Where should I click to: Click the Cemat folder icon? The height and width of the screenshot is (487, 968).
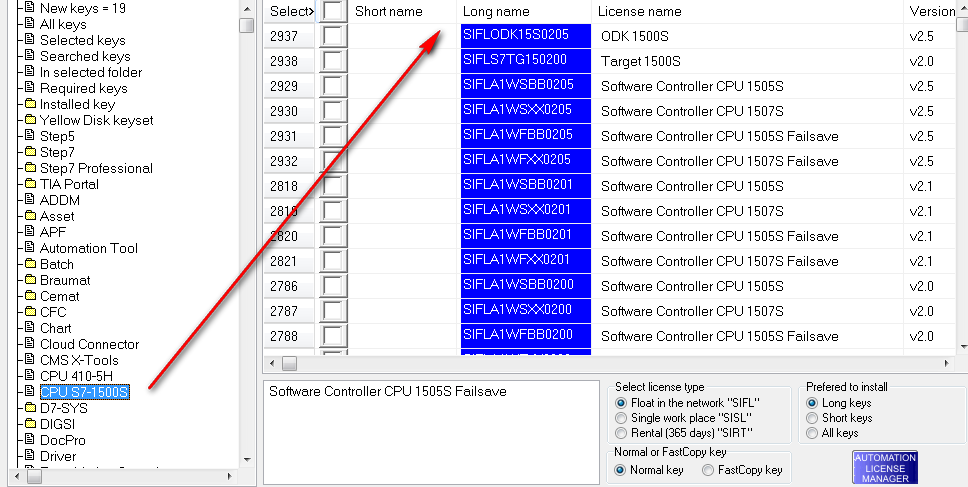tap(30, 296)
